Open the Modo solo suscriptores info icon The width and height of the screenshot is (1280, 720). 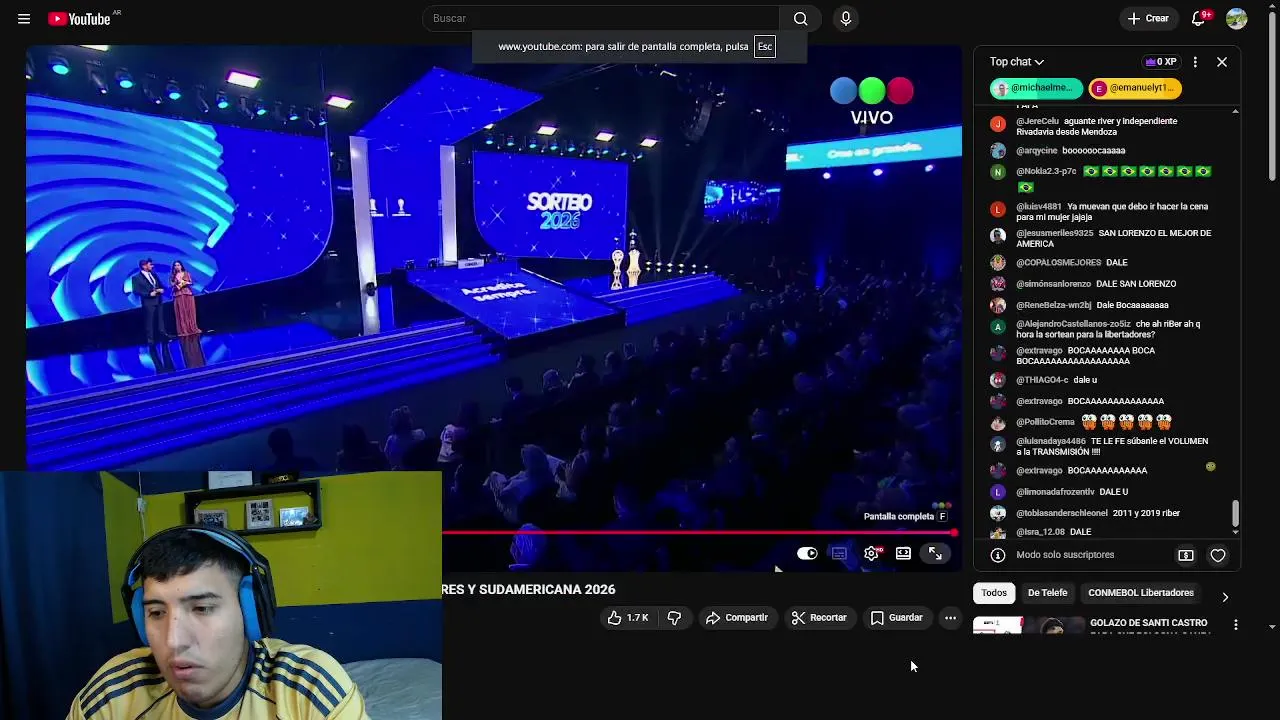997,555
